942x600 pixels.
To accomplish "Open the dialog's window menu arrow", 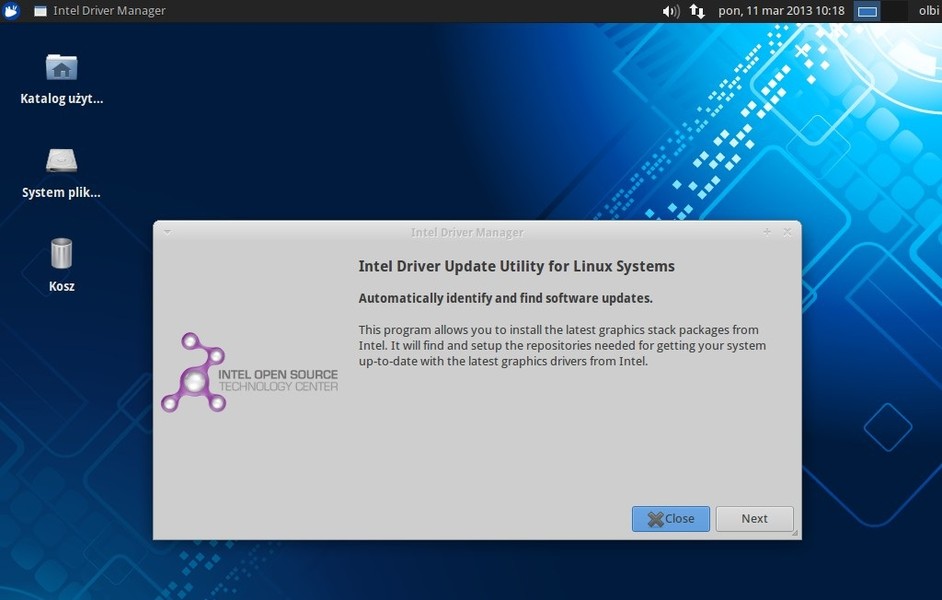I will pos(167,232).
